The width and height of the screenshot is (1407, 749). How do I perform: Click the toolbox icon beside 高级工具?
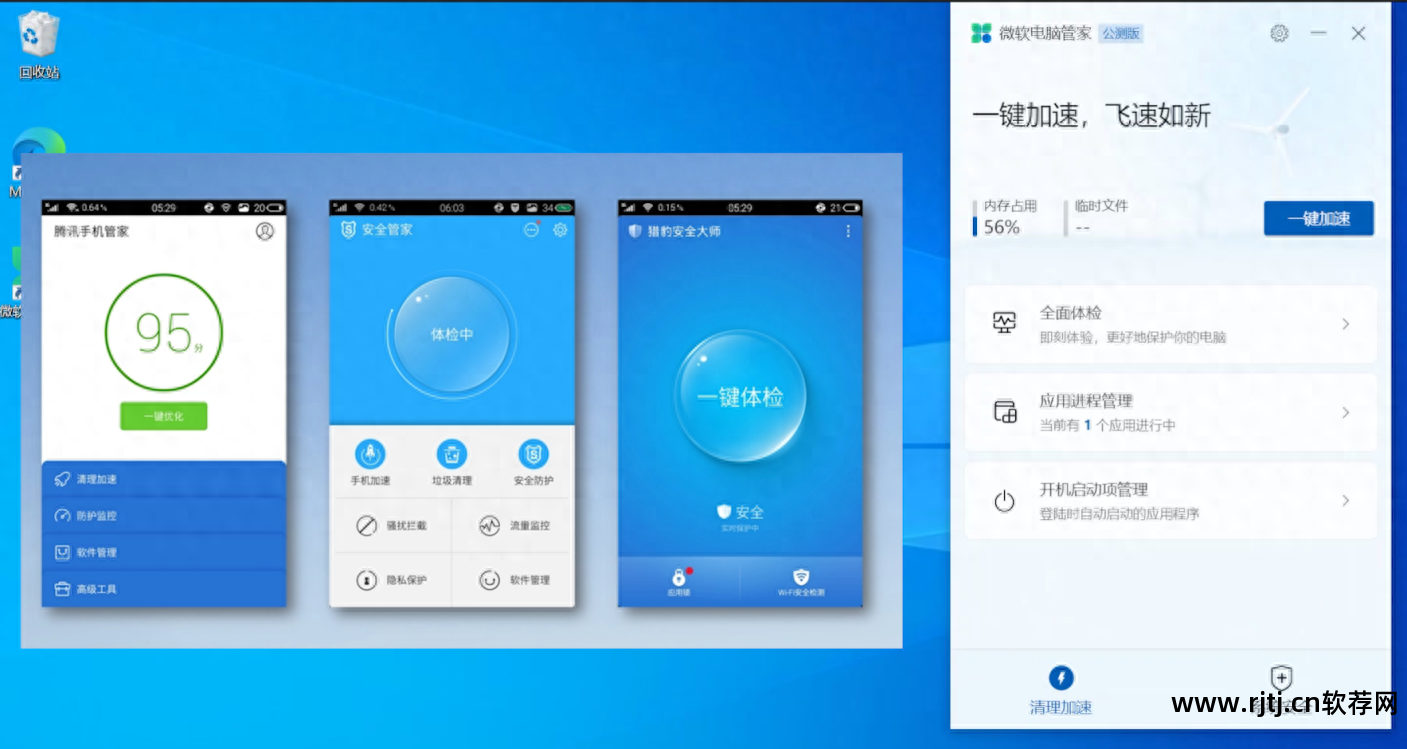(62, 589)
